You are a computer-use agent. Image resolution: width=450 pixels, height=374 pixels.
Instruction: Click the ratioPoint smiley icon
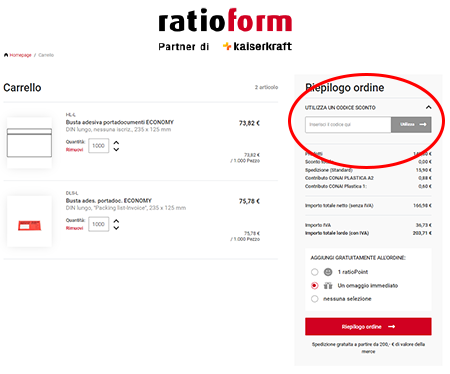coord(328,272)
